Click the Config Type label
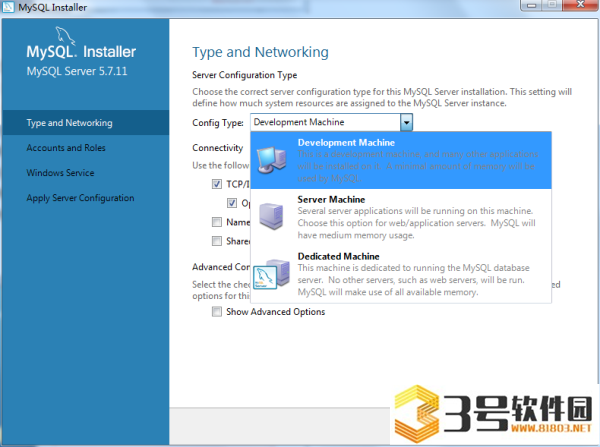 click(x=218, y=123)
